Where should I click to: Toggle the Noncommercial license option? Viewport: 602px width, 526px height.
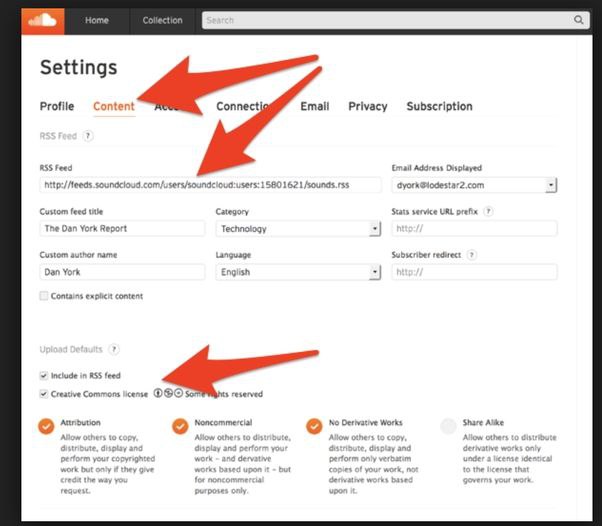tap(180, 426)
